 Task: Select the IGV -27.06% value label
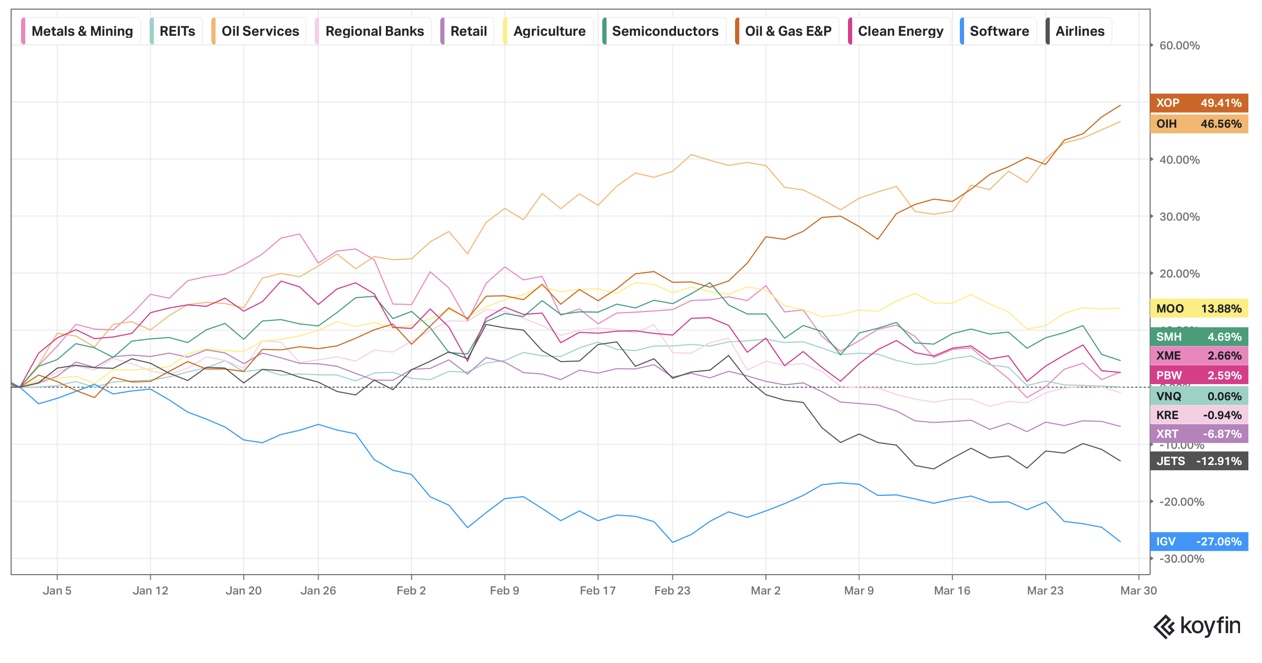coord(1199,542)
